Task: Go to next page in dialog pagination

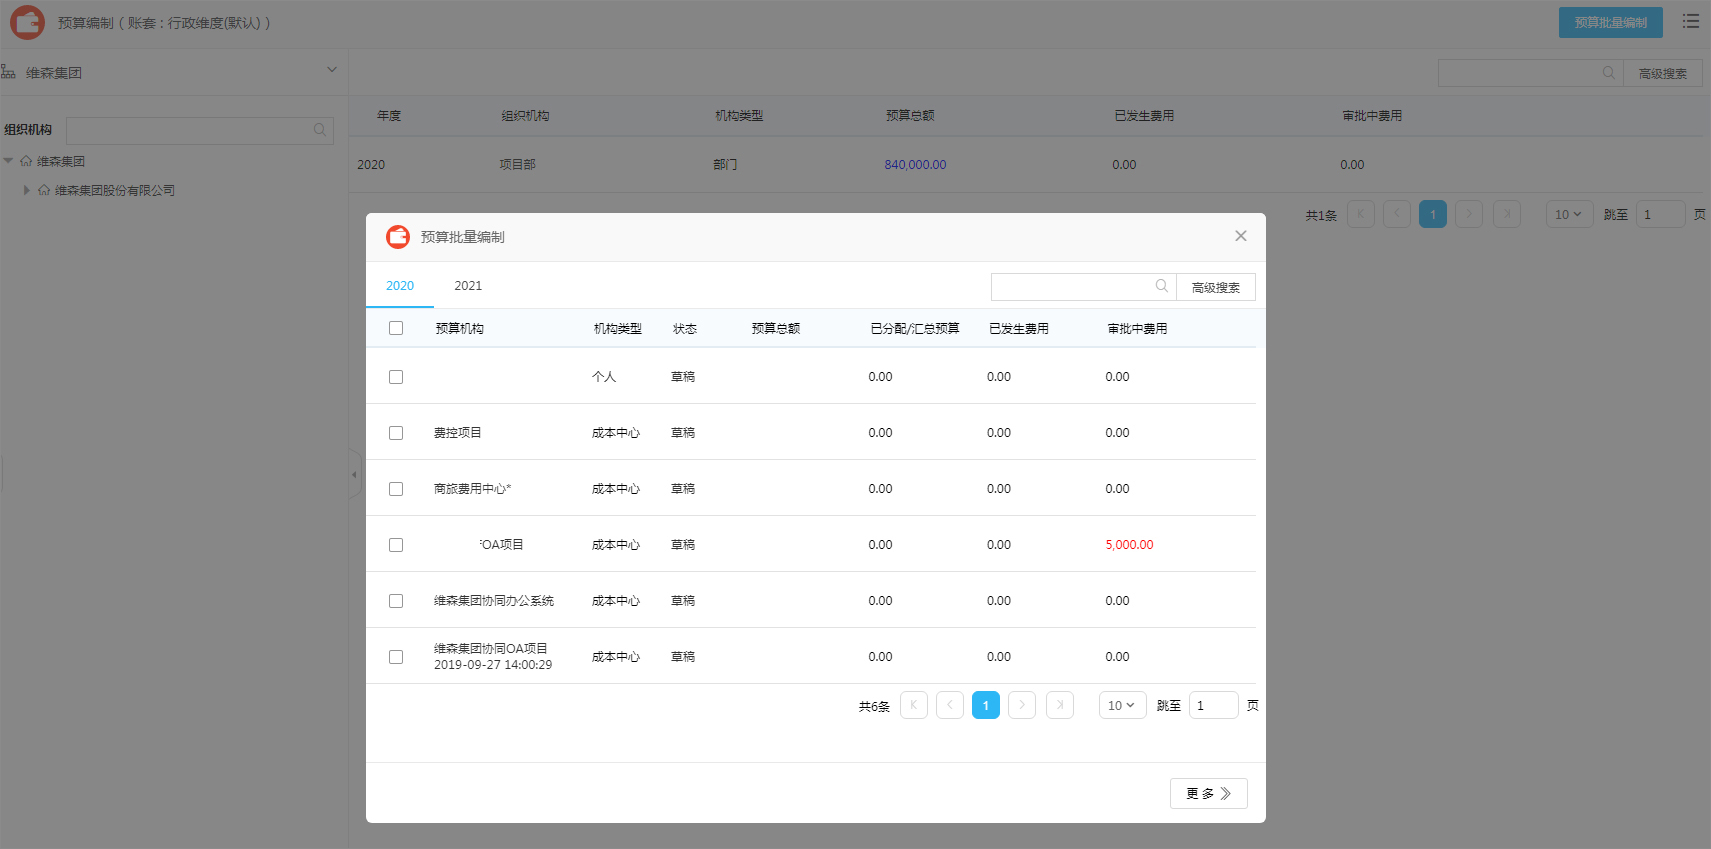Action: (x=1022, y=705)
